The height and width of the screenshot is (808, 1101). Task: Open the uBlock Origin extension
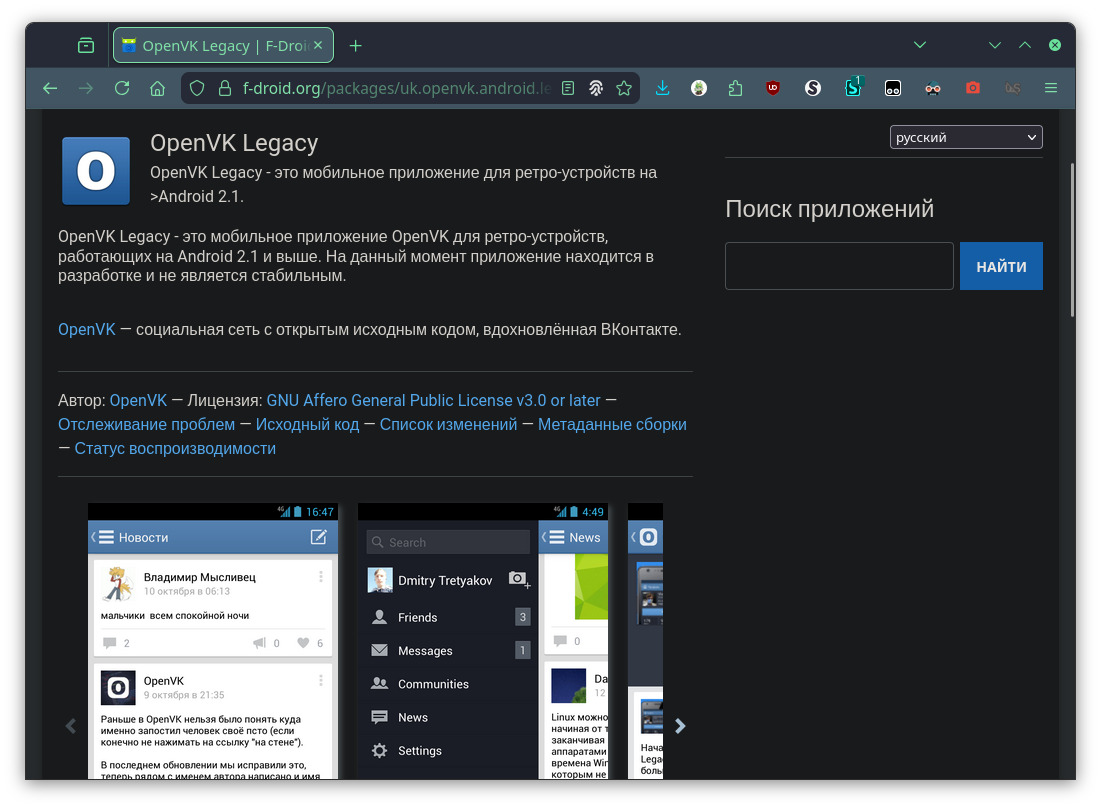(x=773, y=88)
